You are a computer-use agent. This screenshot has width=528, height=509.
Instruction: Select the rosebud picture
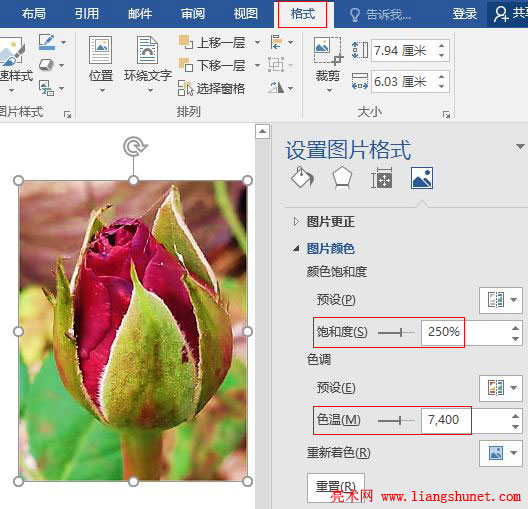133,331
